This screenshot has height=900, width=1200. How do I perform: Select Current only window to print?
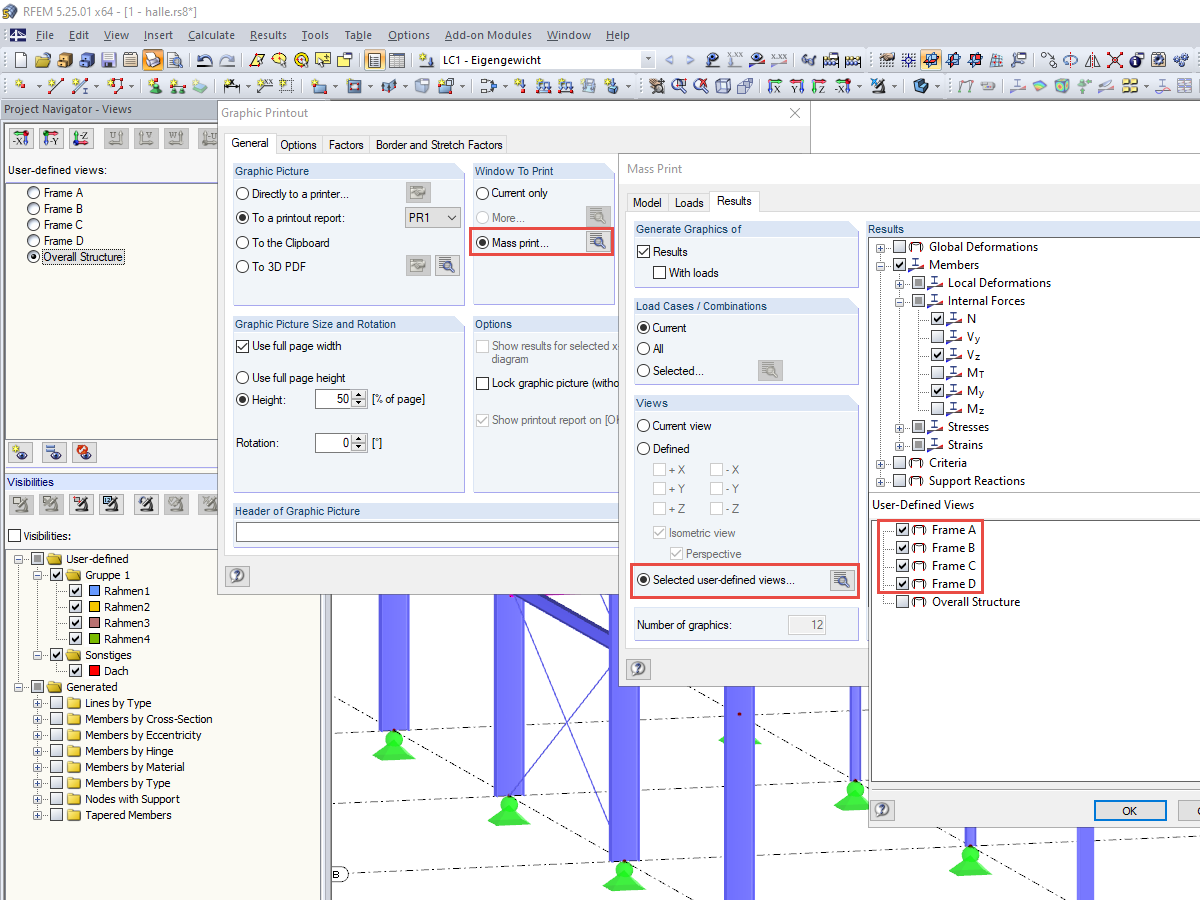point(483,194)
